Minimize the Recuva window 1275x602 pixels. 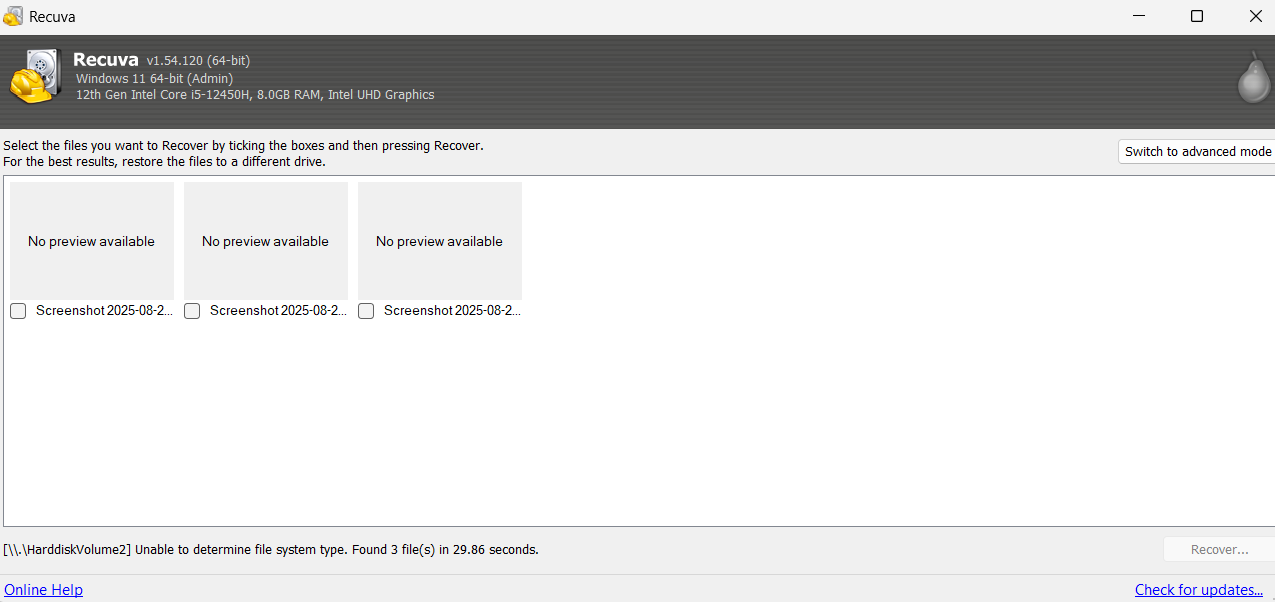(x=1139, y=16)
